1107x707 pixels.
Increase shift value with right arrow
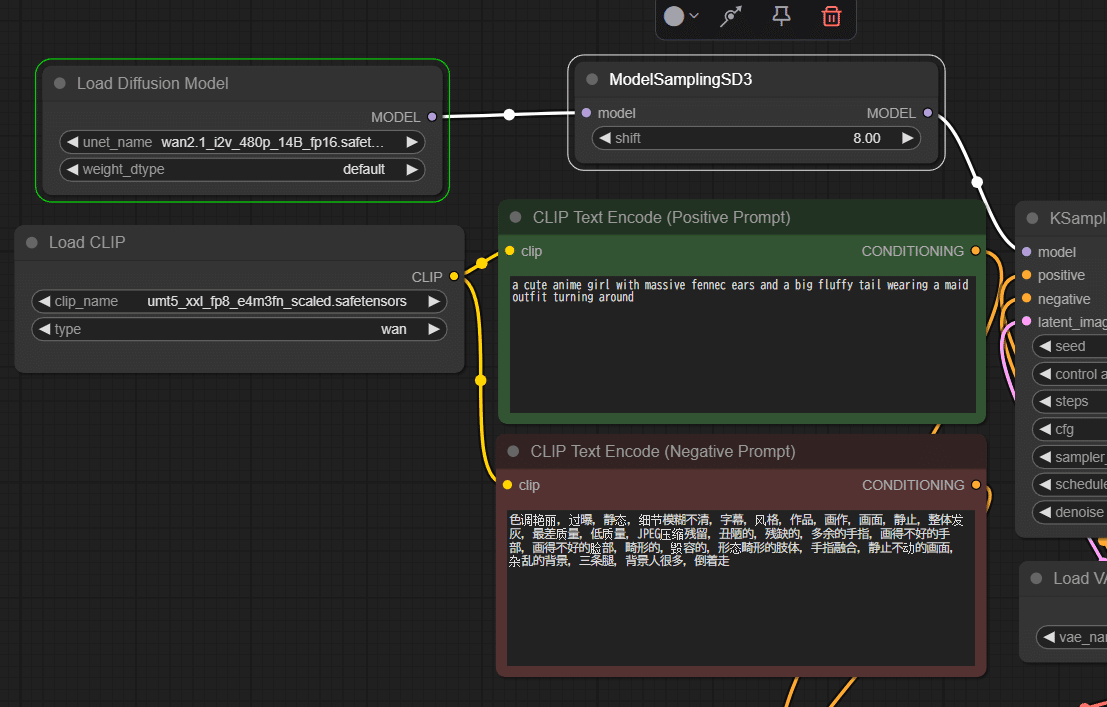908,138
